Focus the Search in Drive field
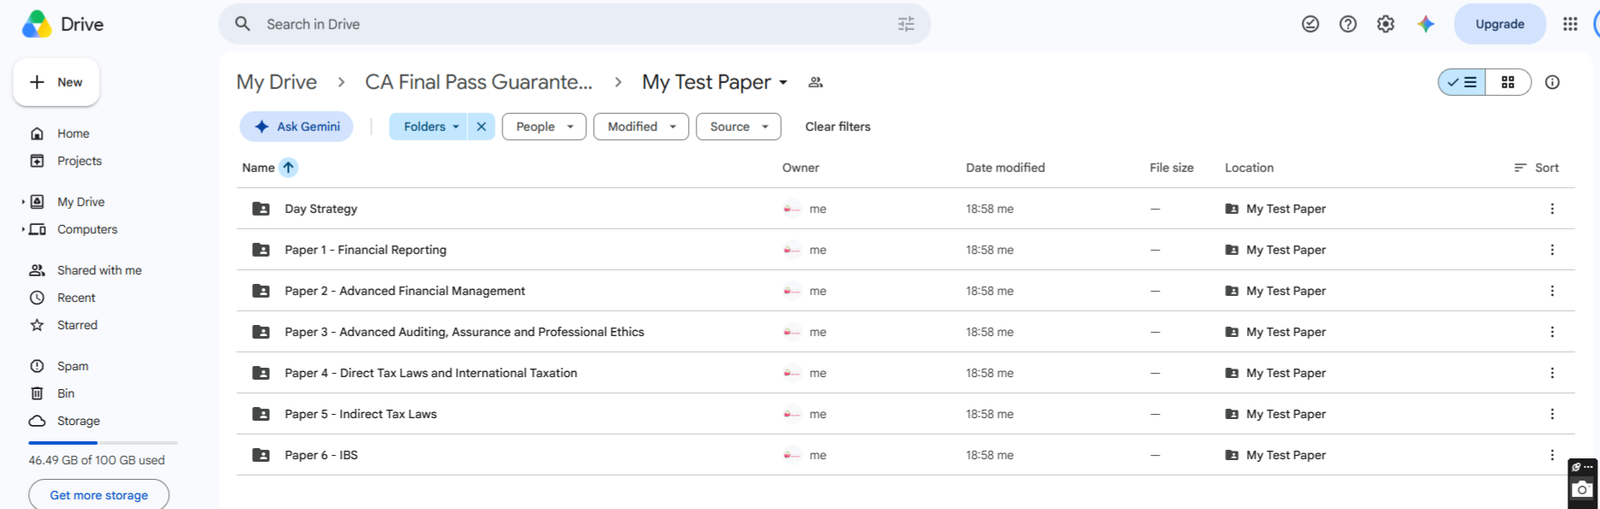Screen dimensions: 1600x509 575,24
